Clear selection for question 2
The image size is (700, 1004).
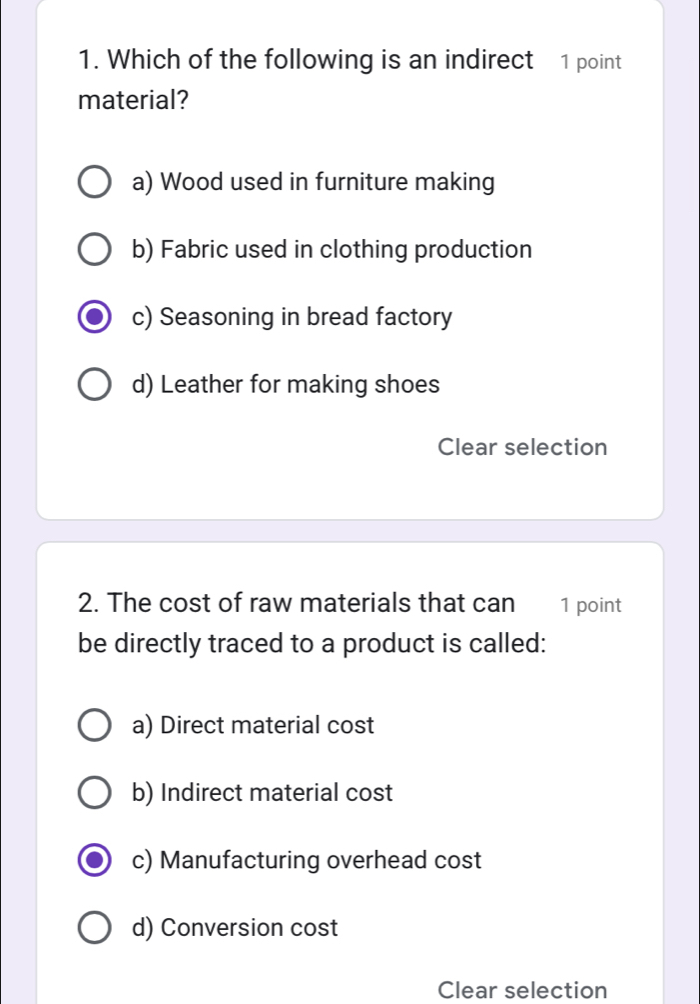coord(522,990)
